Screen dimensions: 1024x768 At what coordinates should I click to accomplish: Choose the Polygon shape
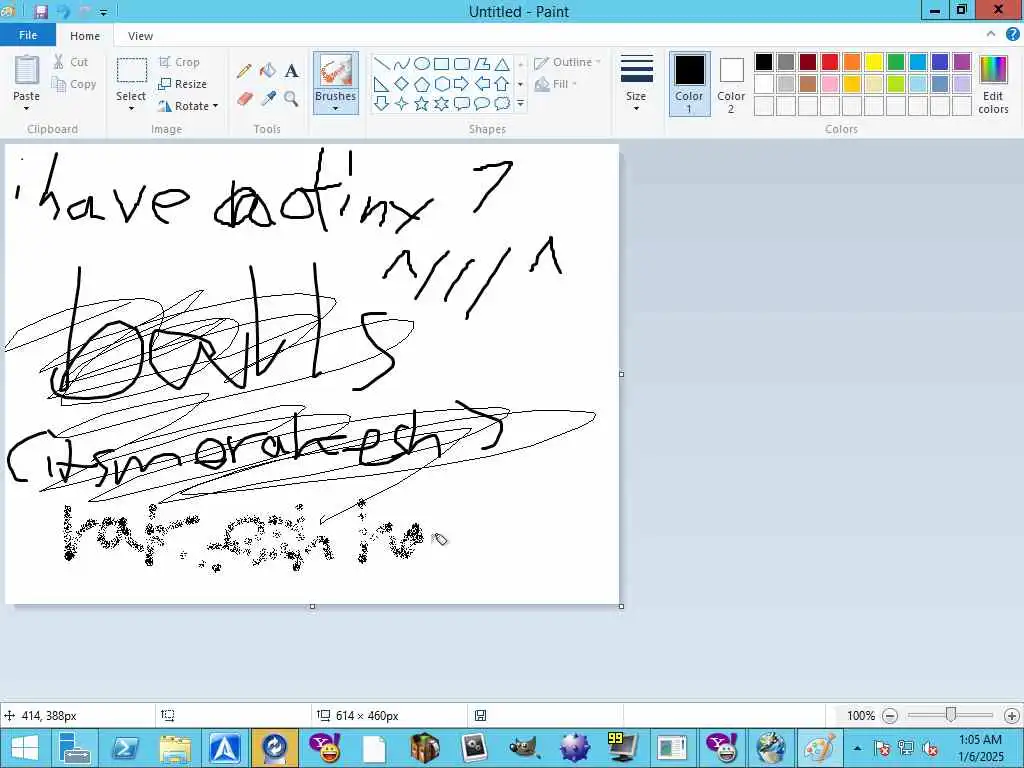click(x=482, y=63)
